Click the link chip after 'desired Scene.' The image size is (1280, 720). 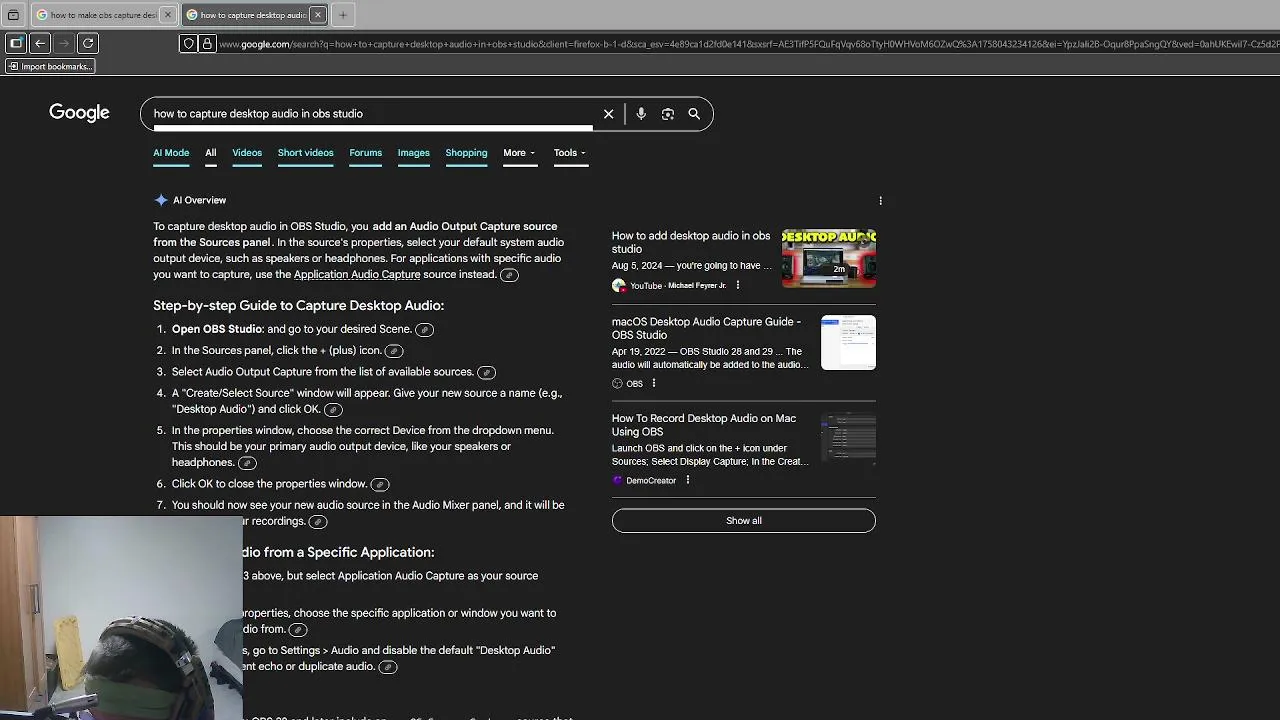point(424,330)
